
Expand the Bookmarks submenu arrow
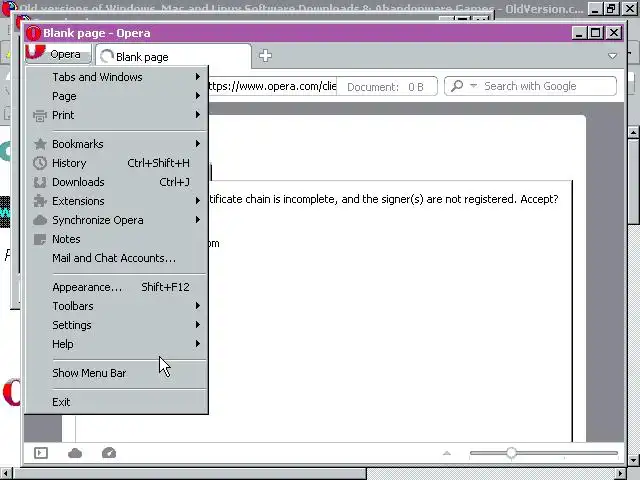pos(198,143)
